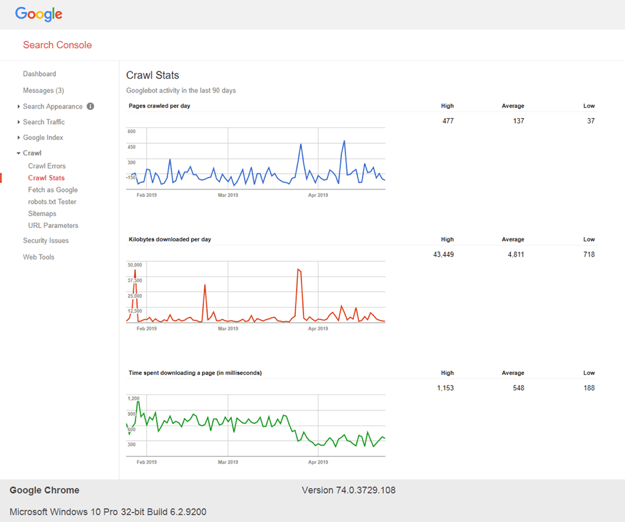Click the green download time chart

256,430
